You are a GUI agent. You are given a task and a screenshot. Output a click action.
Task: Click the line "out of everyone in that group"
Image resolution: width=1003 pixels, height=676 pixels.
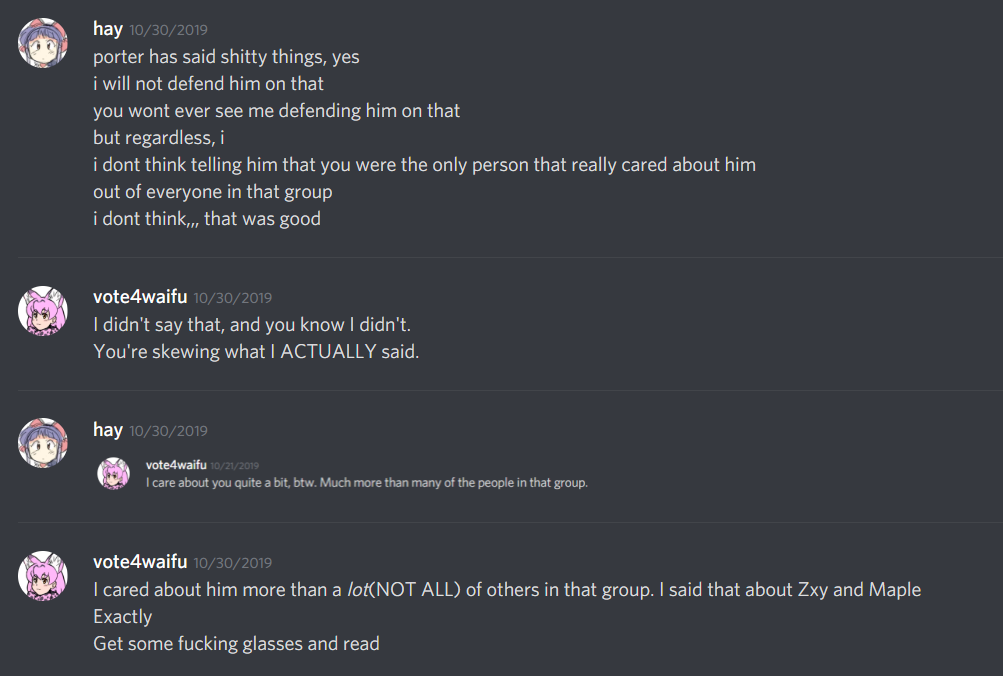[x=212, y=191]
